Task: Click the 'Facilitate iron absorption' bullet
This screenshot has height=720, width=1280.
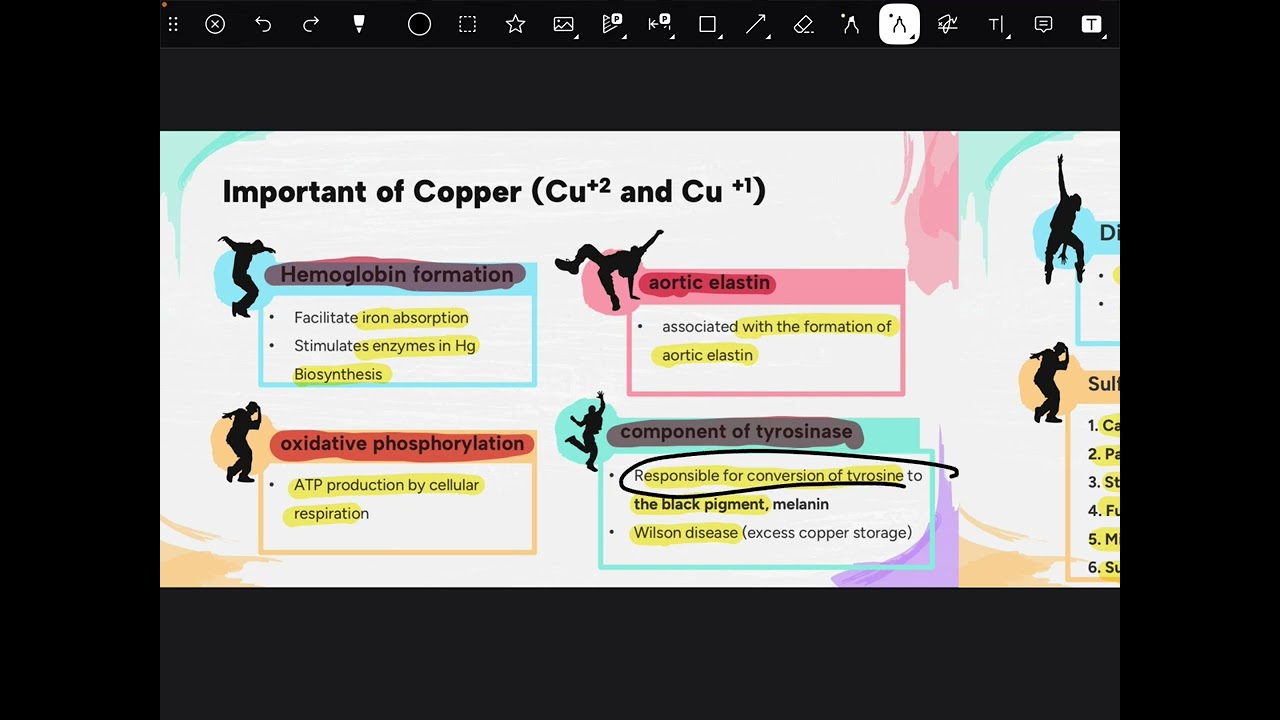Action: coord(381,318)
